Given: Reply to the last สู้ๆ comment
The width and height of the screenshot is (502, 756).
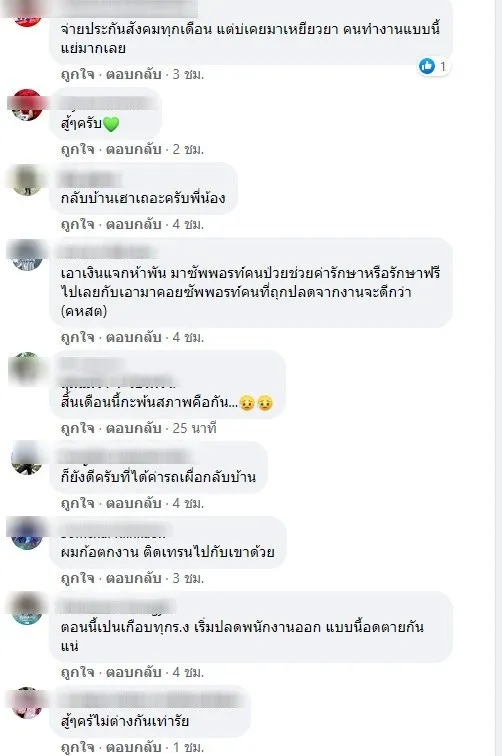Looking at the screenshot, I should tap(134, 747).
